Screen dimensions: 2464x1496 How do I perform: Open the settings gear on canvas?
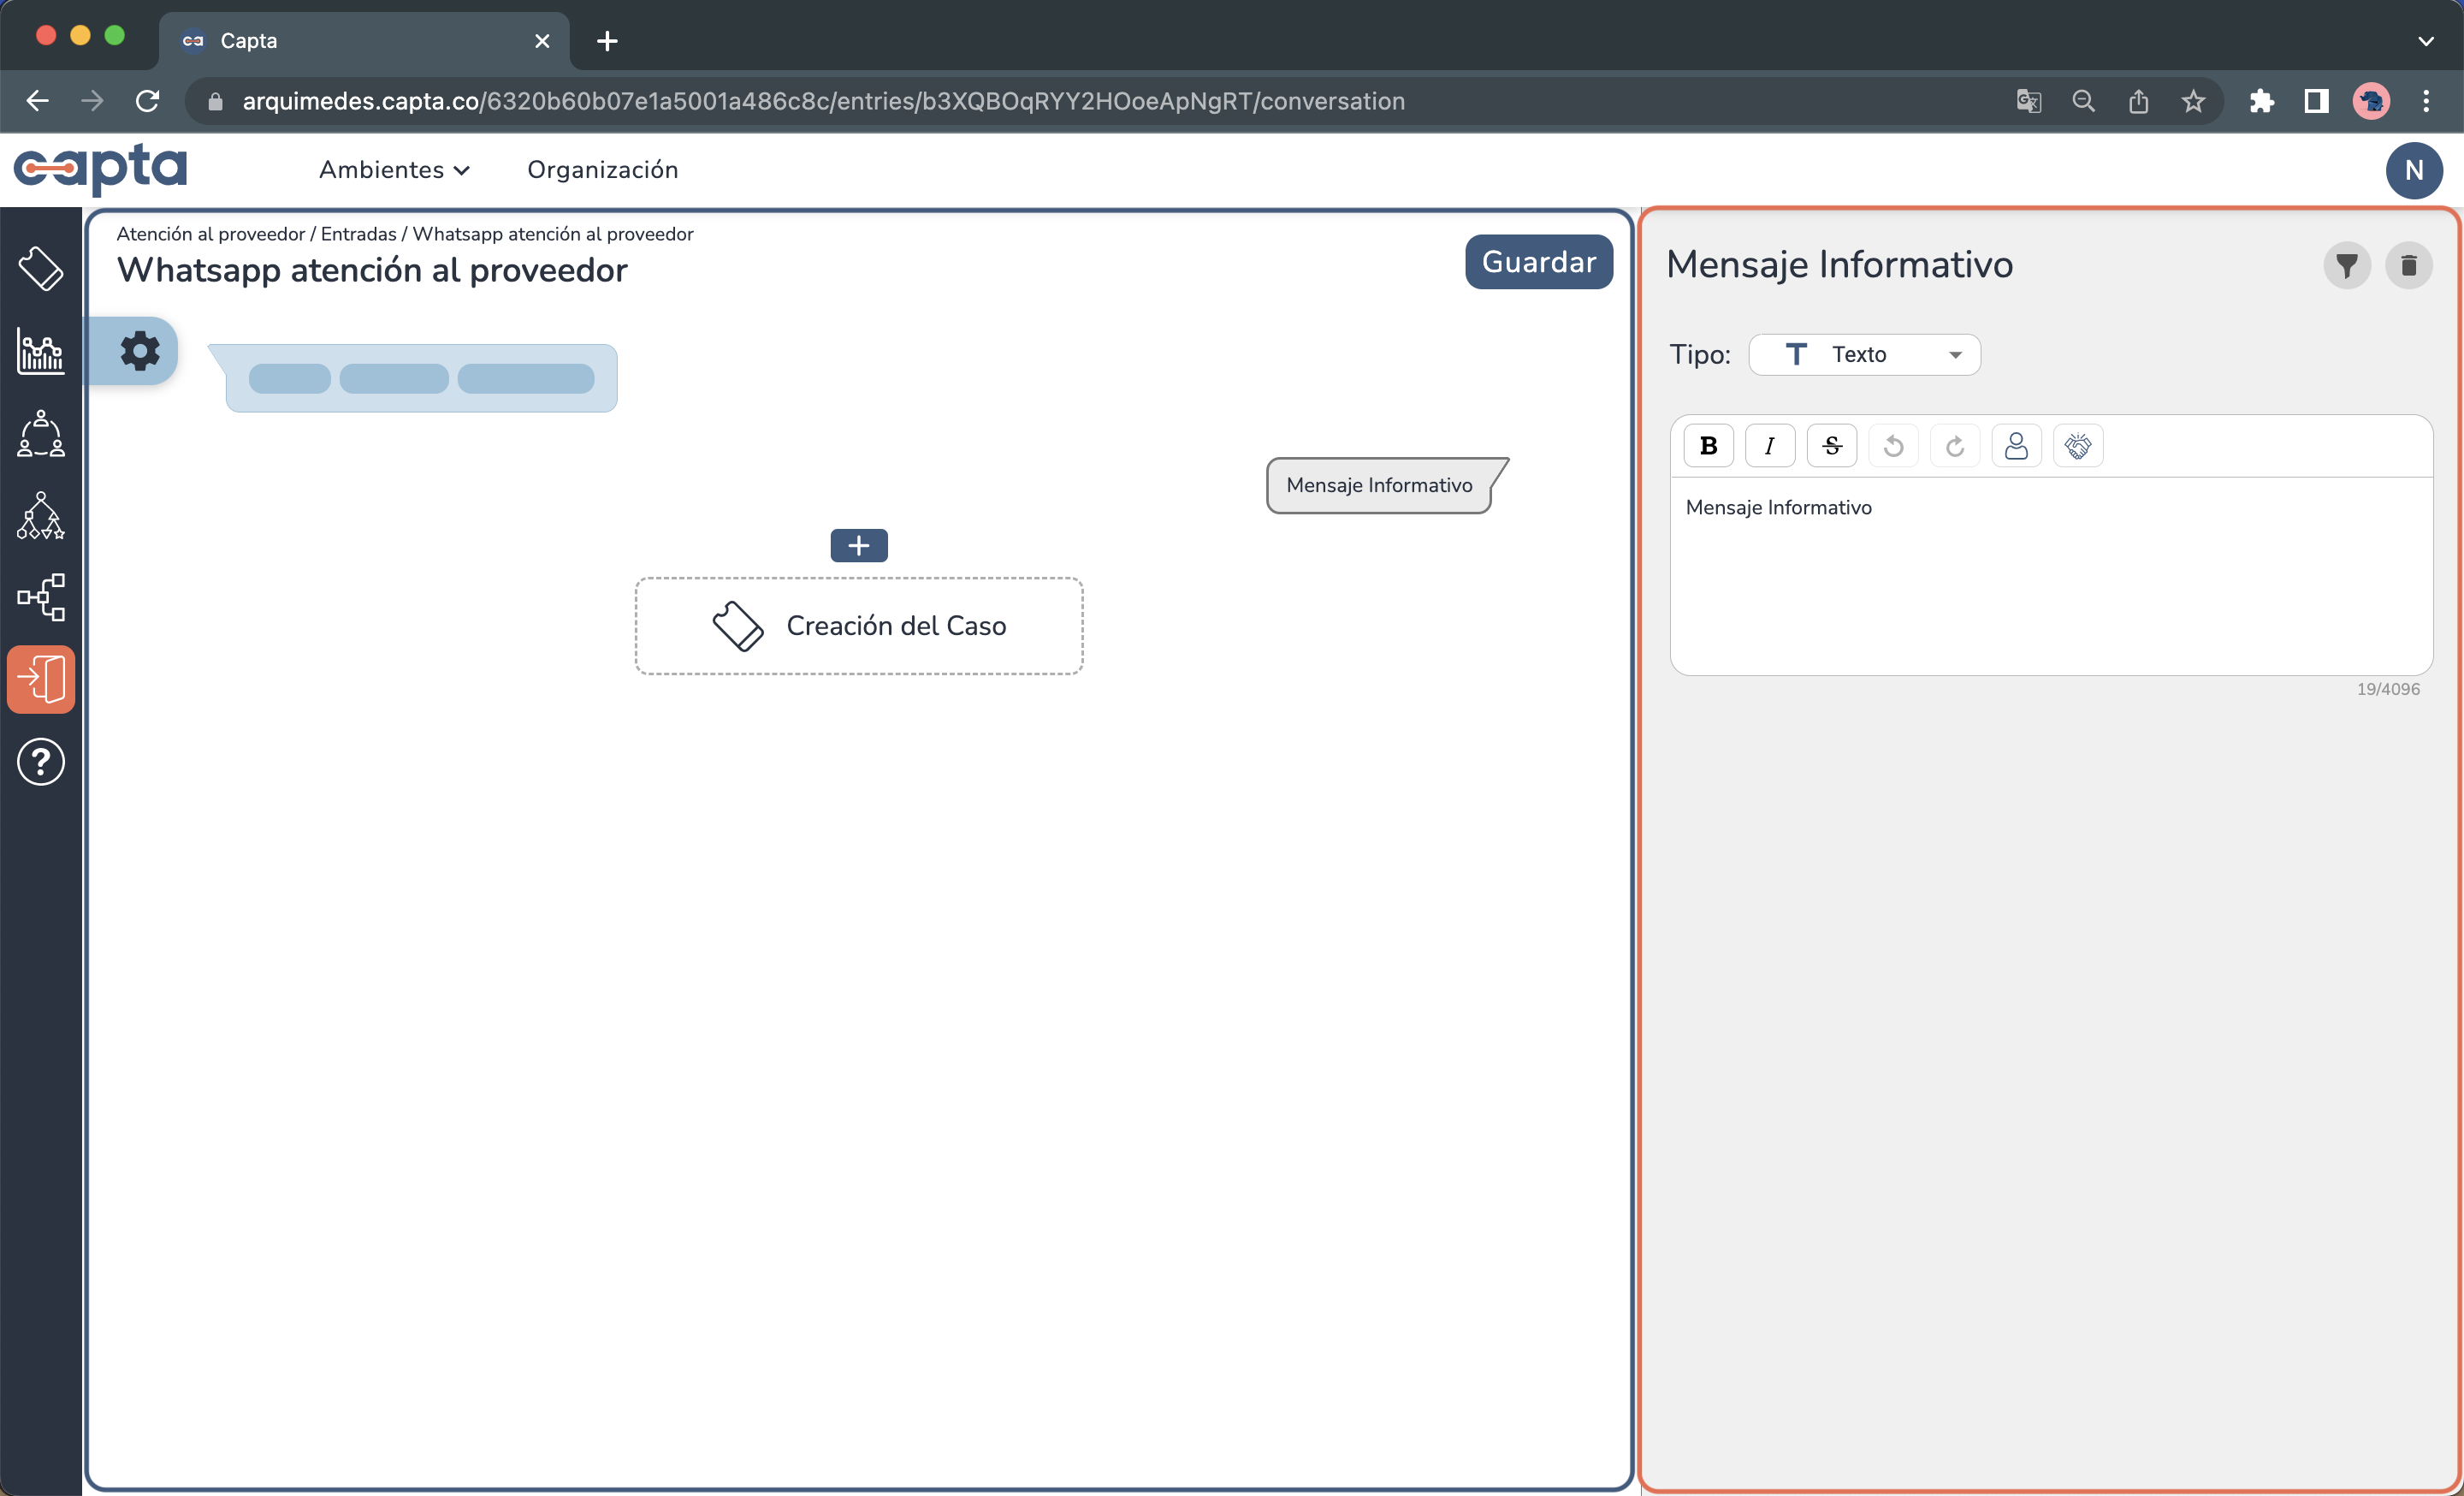[x=140, y=351]
